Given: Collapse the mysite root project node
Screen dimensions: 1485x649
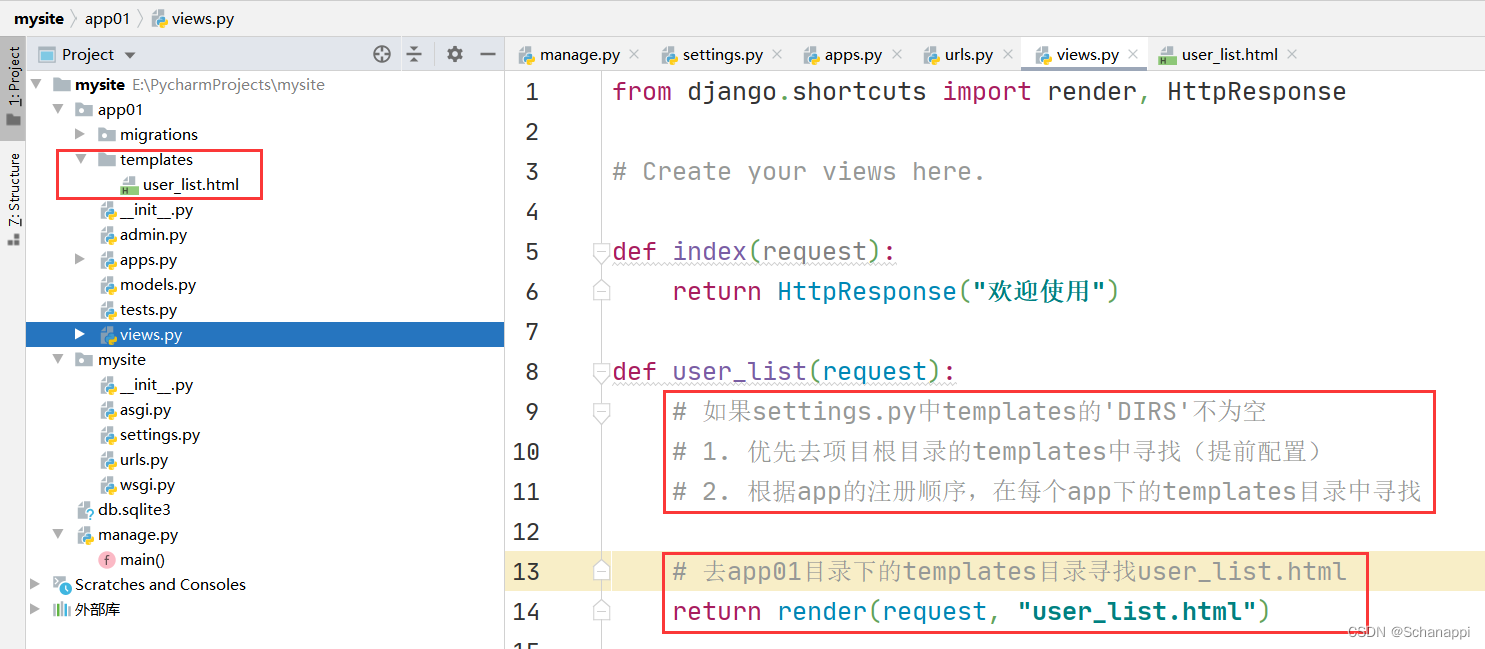Looking at the screenshot, I should coord(37,84).
